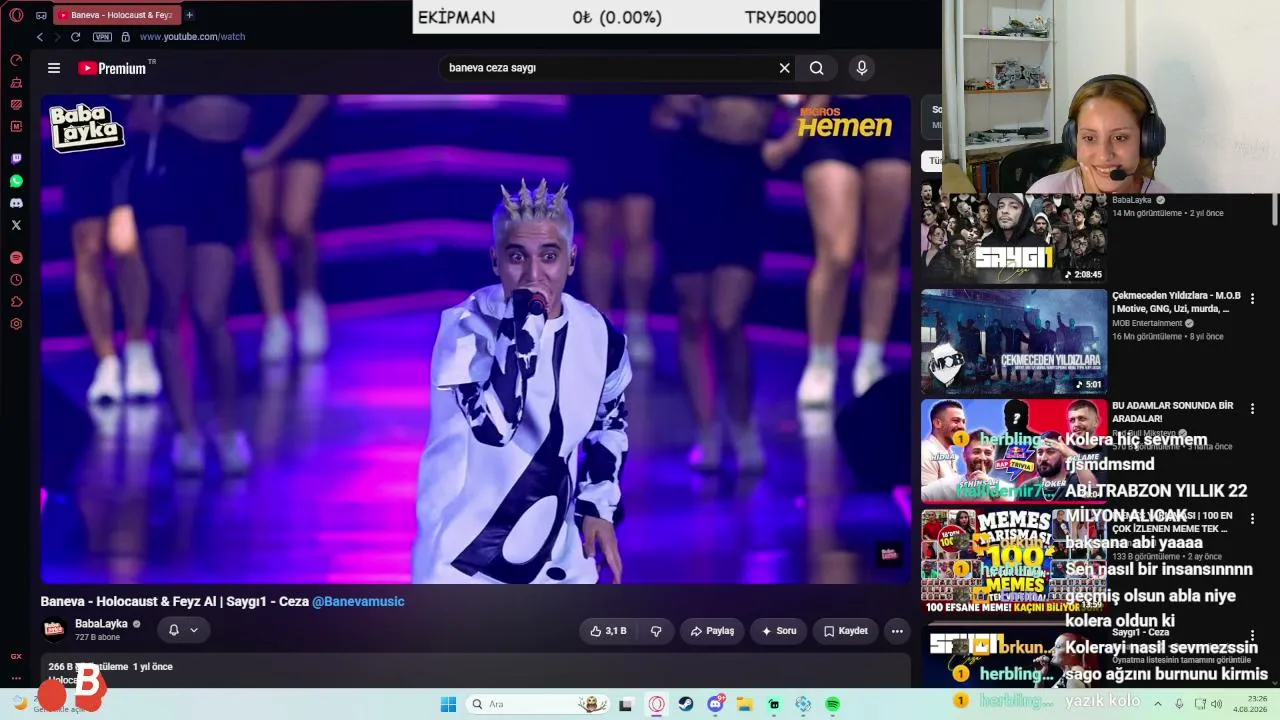Image resolution: width=1280 pixels, height=720 pixels.
Task: Save the video with Kaydet
Action: 846,631
